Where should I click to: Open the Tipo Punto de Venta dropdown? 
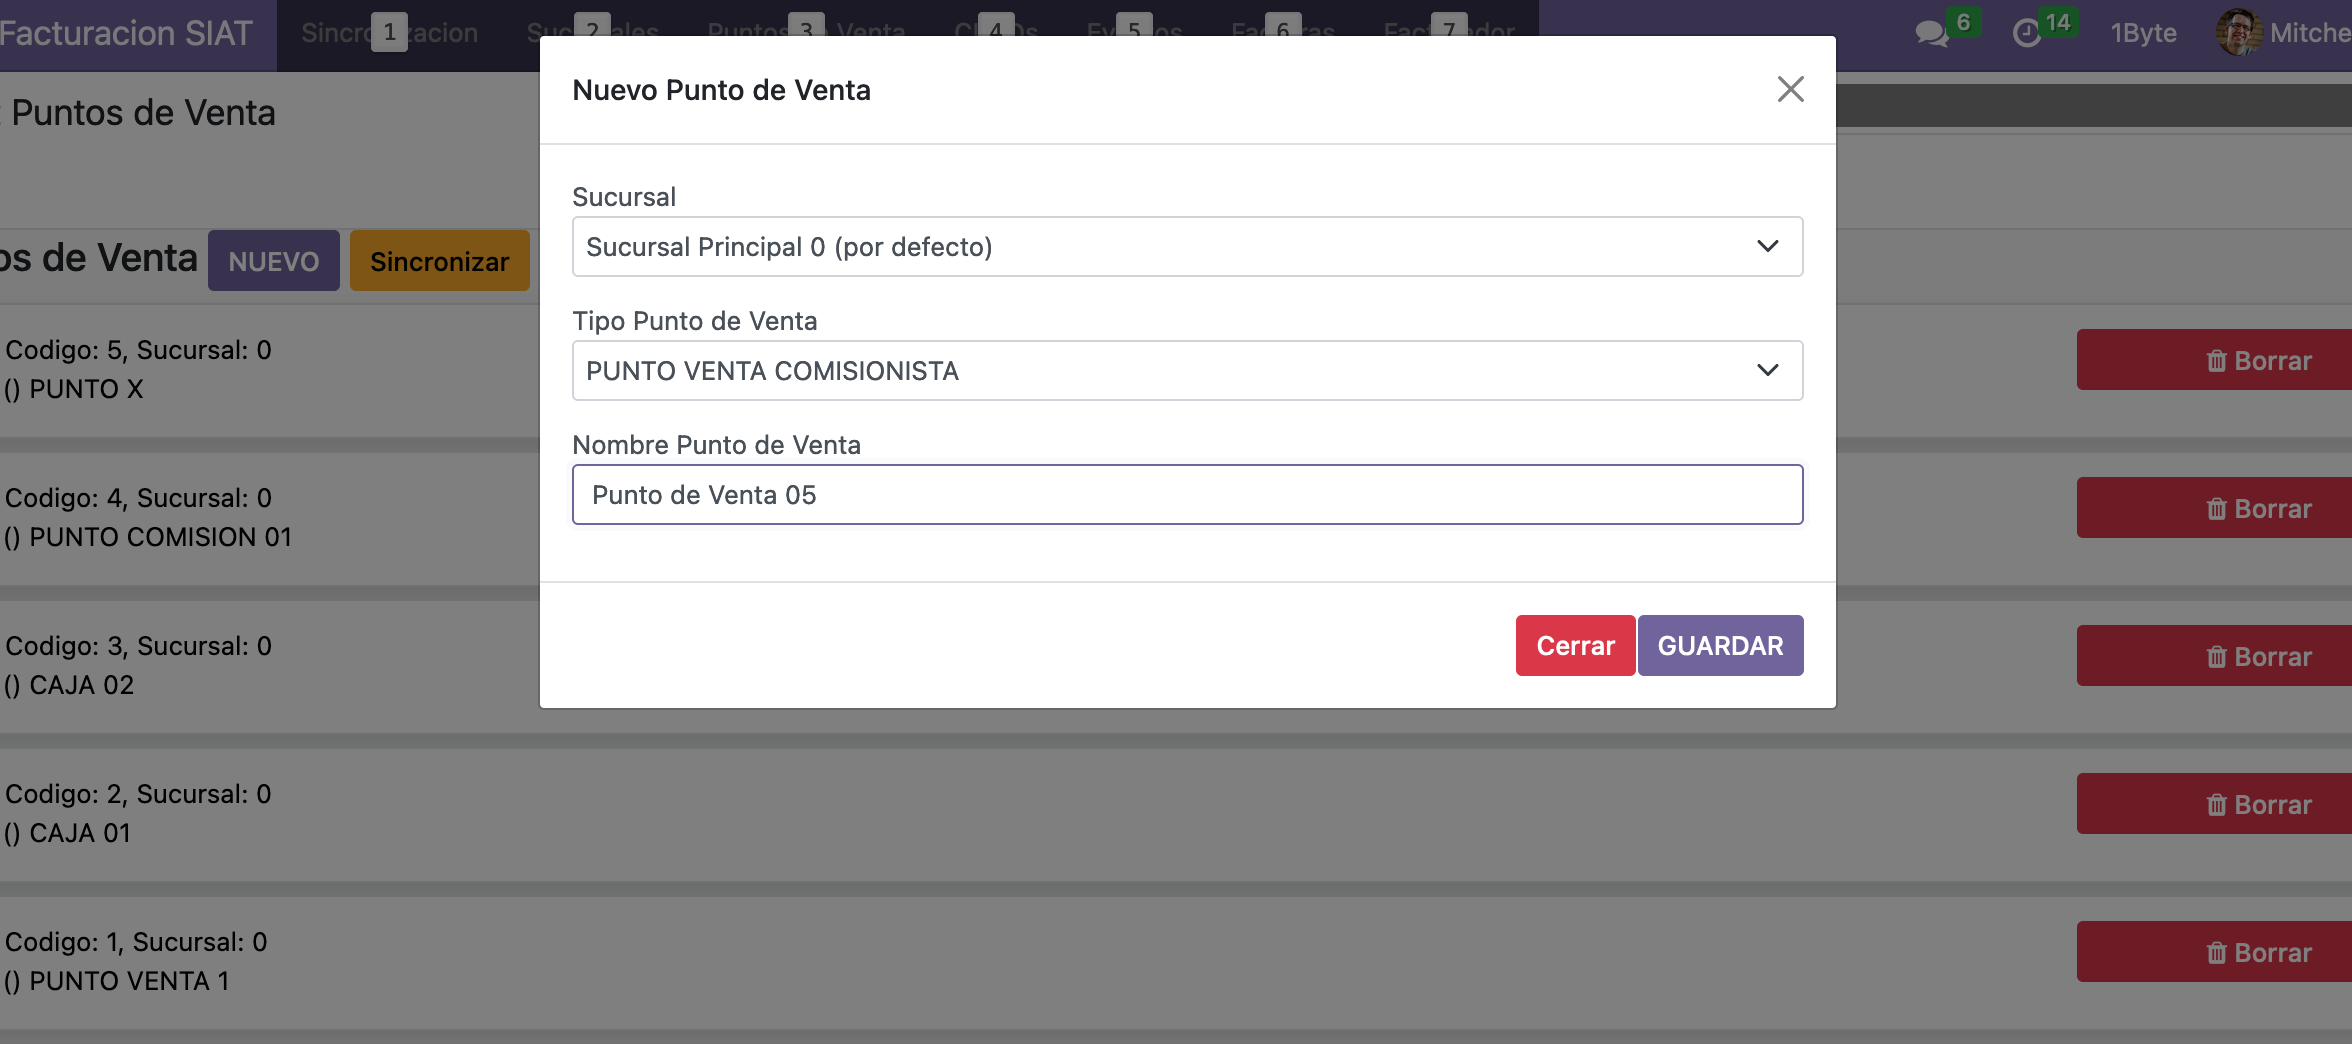click(x=1187, y=371)
